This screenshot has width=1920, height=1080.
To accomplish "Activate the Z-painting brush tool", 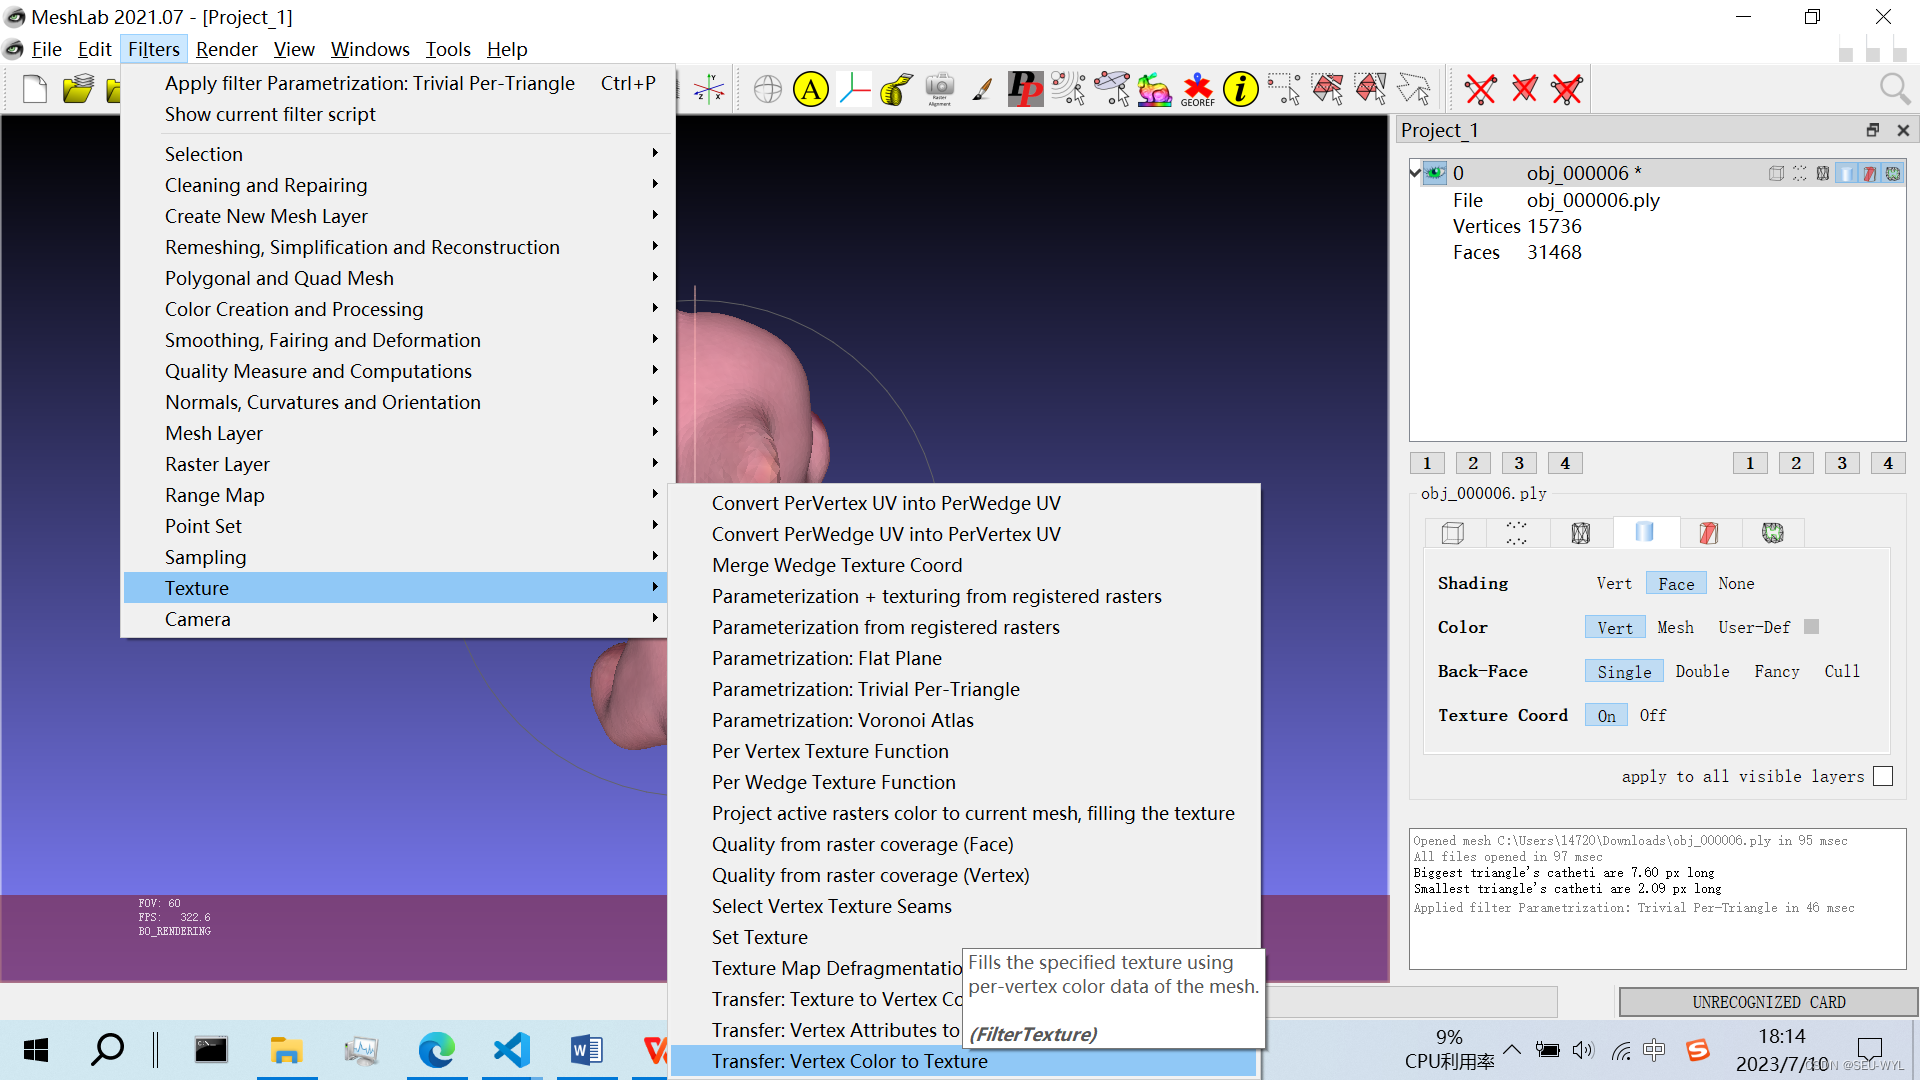I will (x=982, y=89).
